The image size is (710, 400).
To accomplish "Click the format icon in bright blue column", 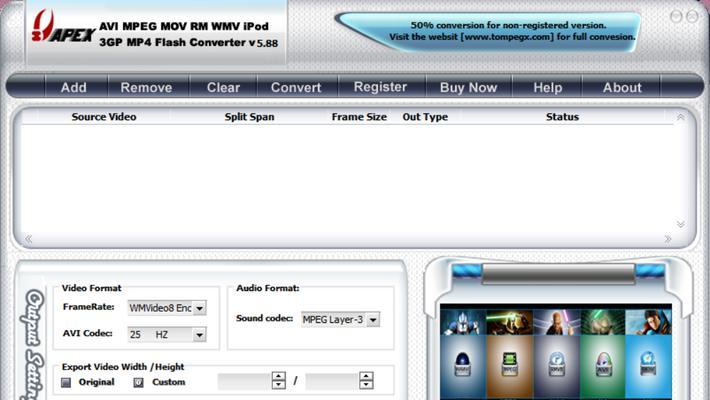I will (x=648, y=364).
